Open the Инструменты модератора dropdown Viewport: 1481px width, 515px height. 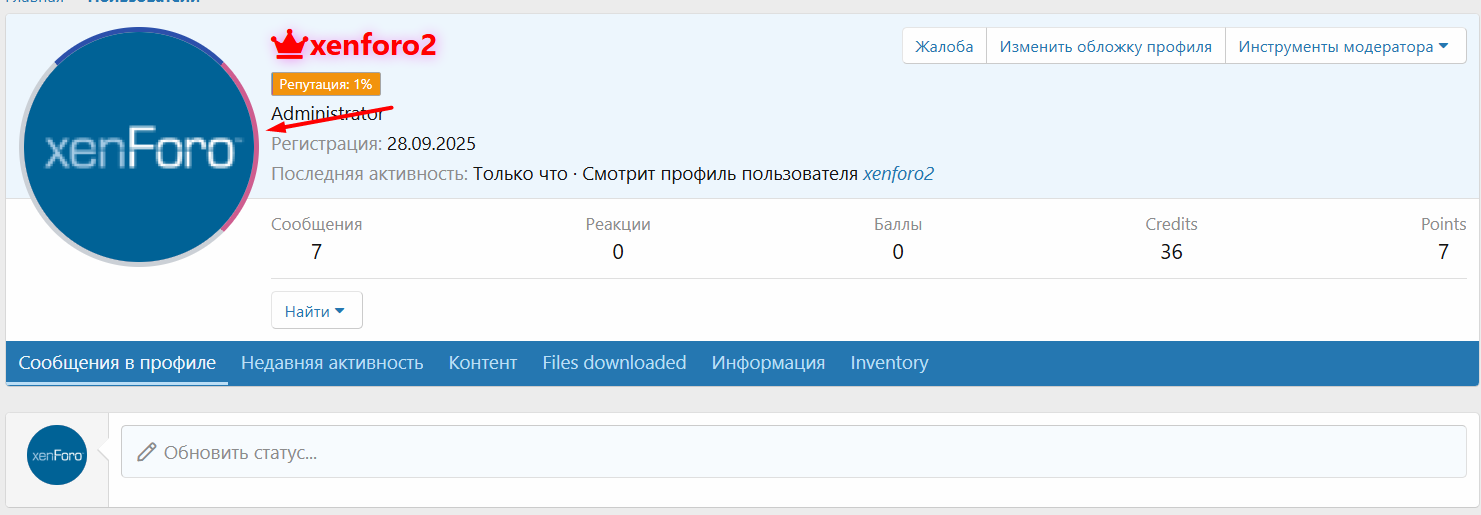[1344, 46]
